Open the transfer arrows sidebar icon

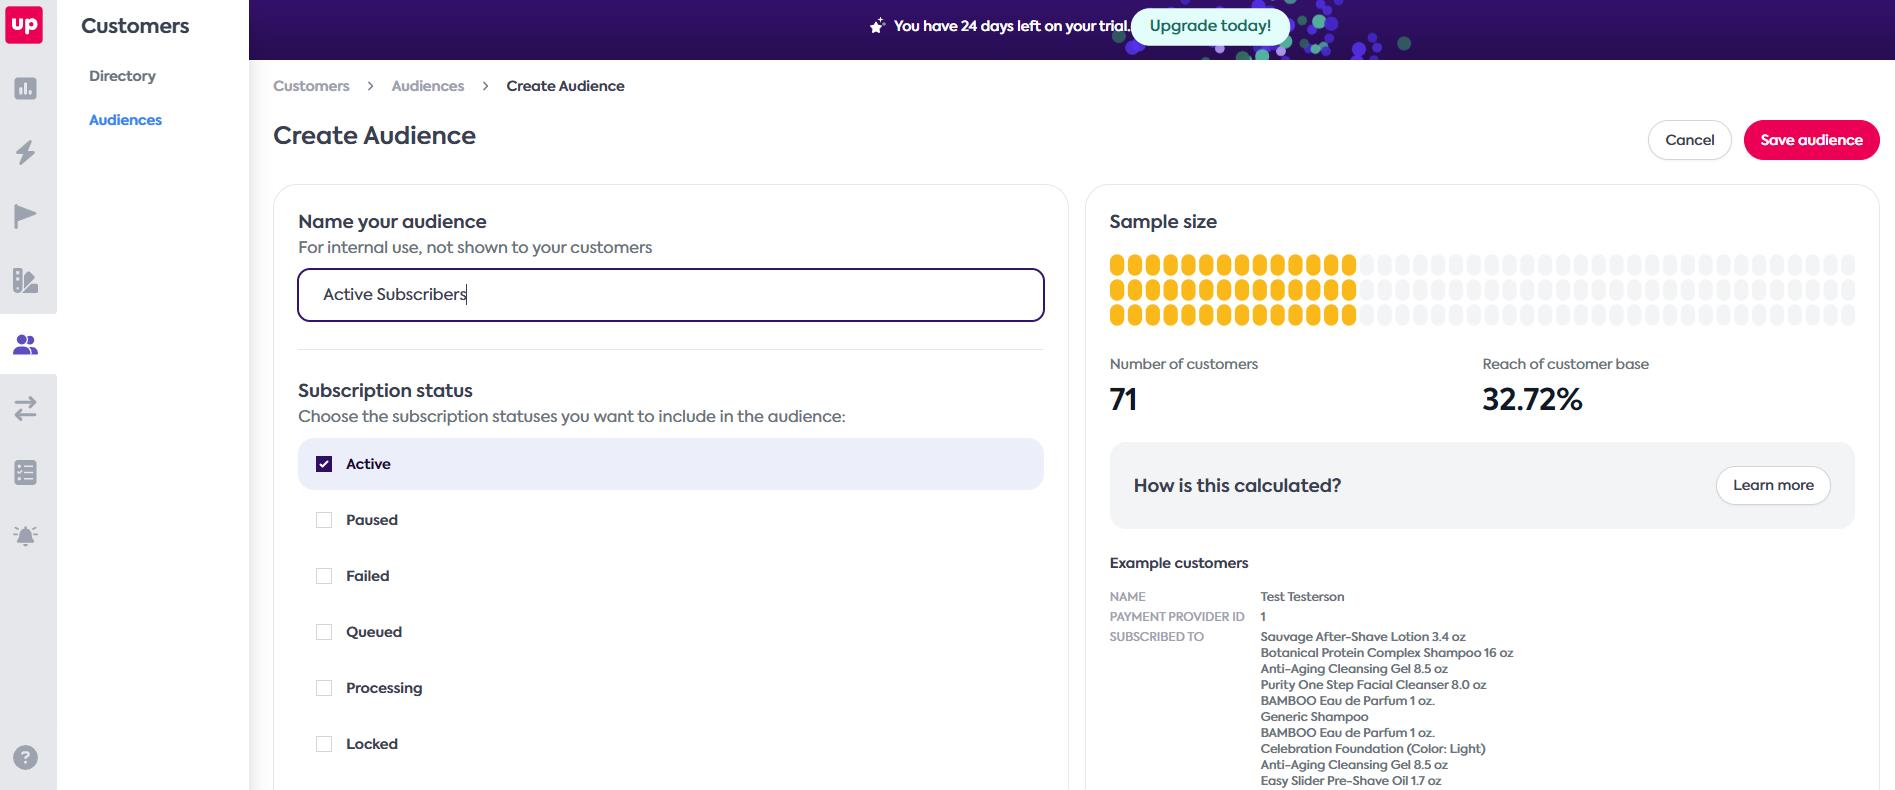26,408
